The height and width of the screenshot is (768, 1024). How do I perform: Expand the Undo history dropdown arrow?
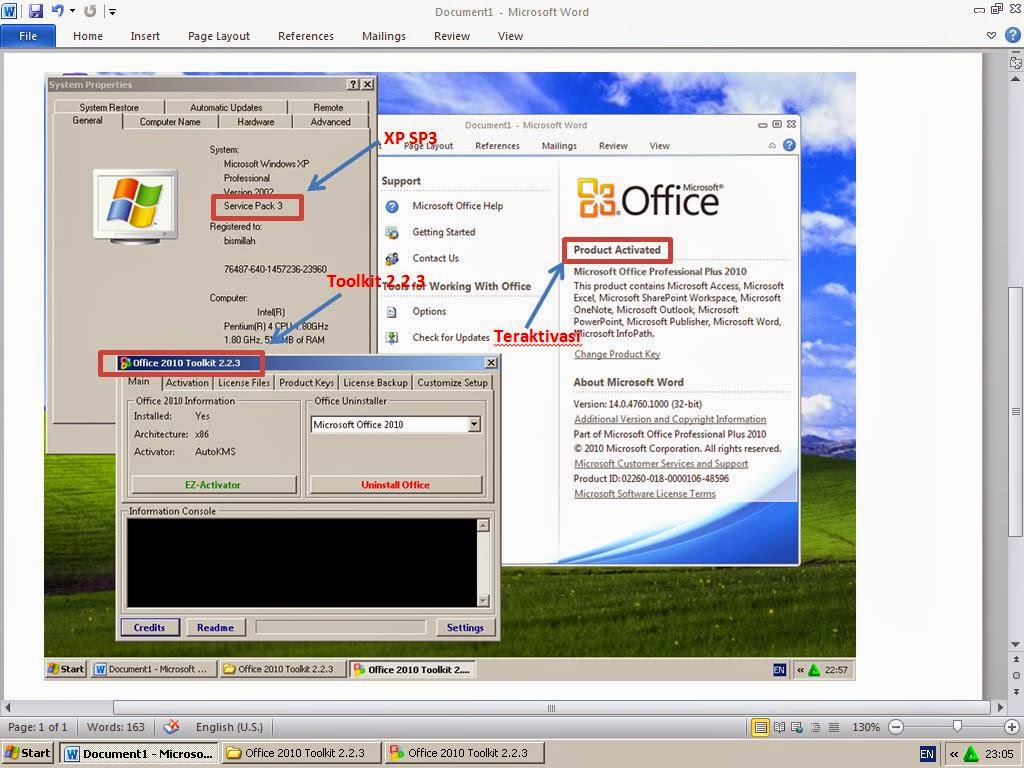point(72,11)
